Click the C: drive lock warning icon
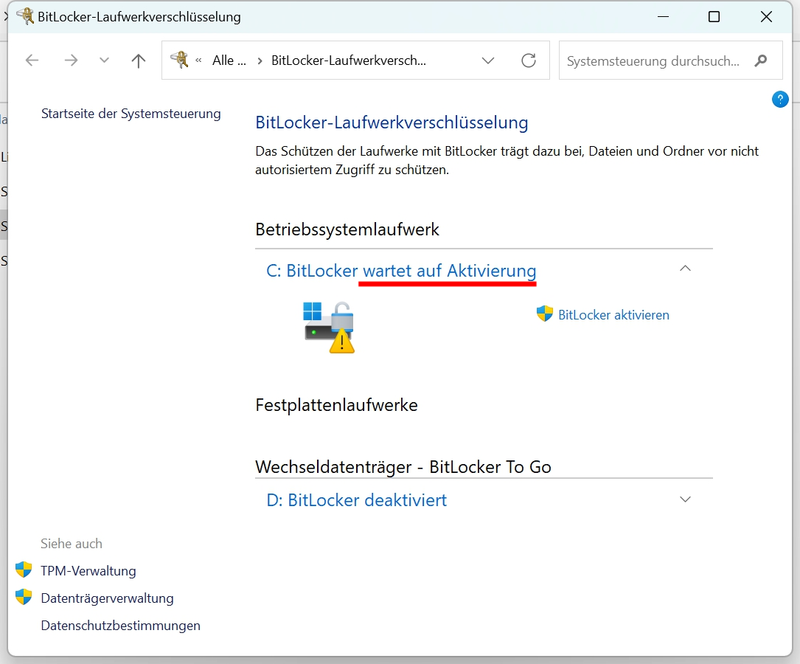This screenshot has width=800, height=664. [x=329, y=325]
